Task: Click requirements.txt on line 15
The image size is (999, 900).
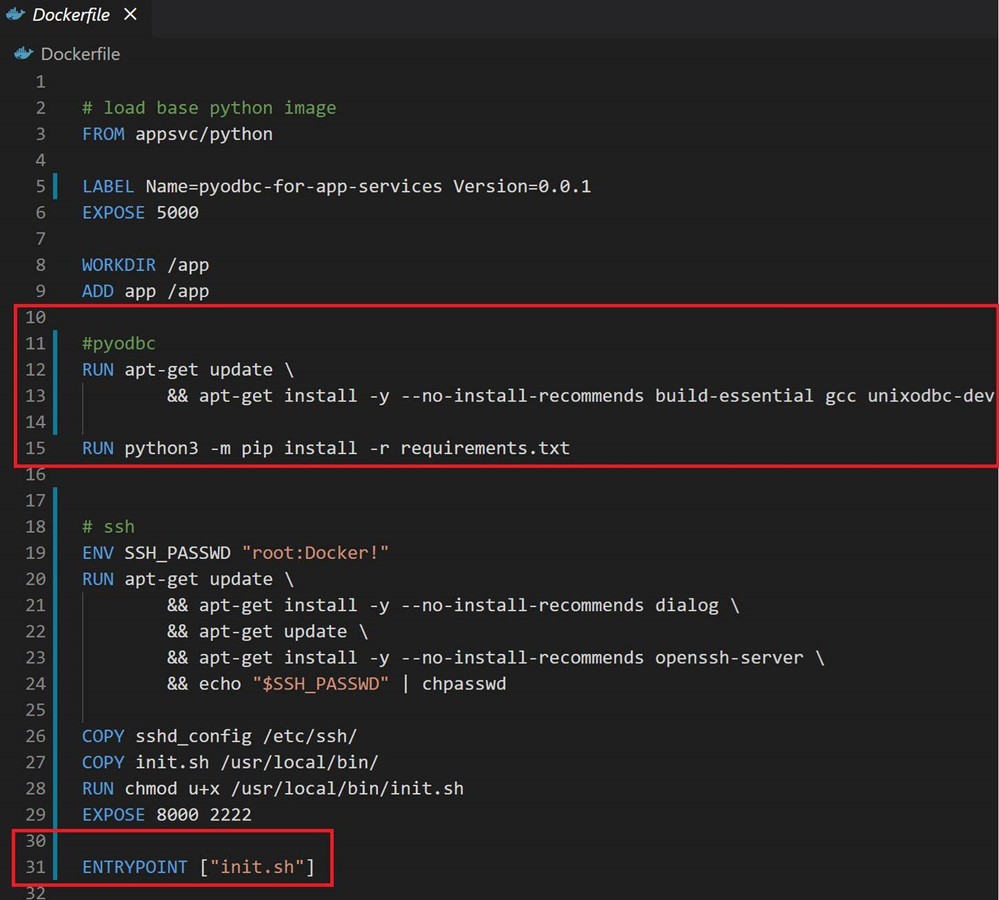Action: tap(485, 448)
